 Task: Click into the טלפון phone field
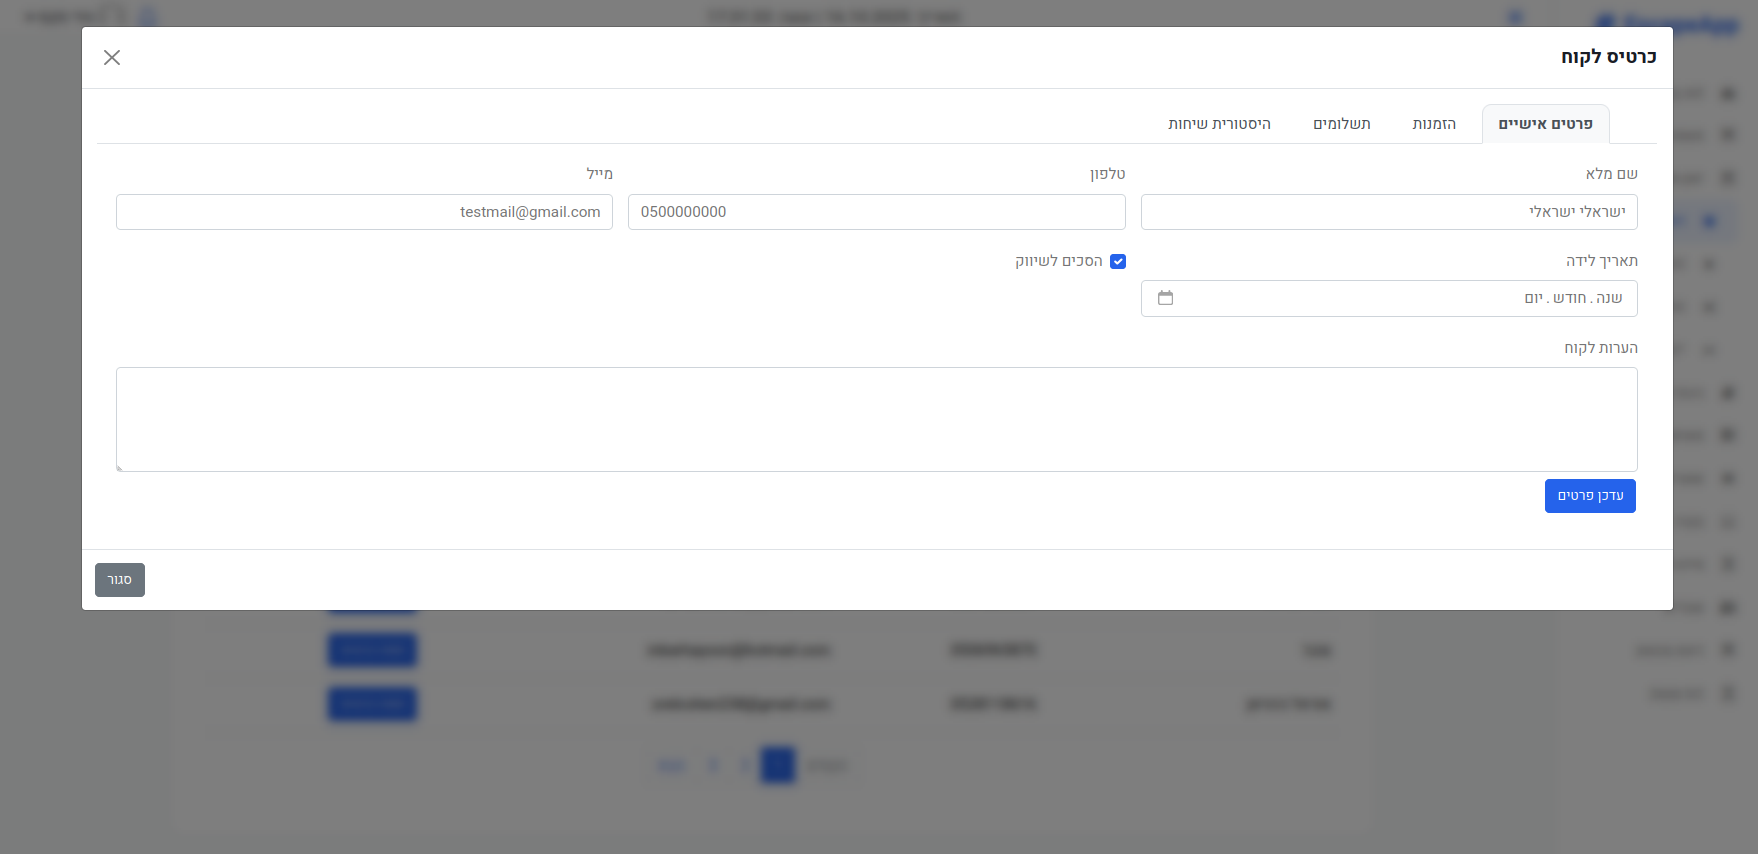tap(876, 212)
